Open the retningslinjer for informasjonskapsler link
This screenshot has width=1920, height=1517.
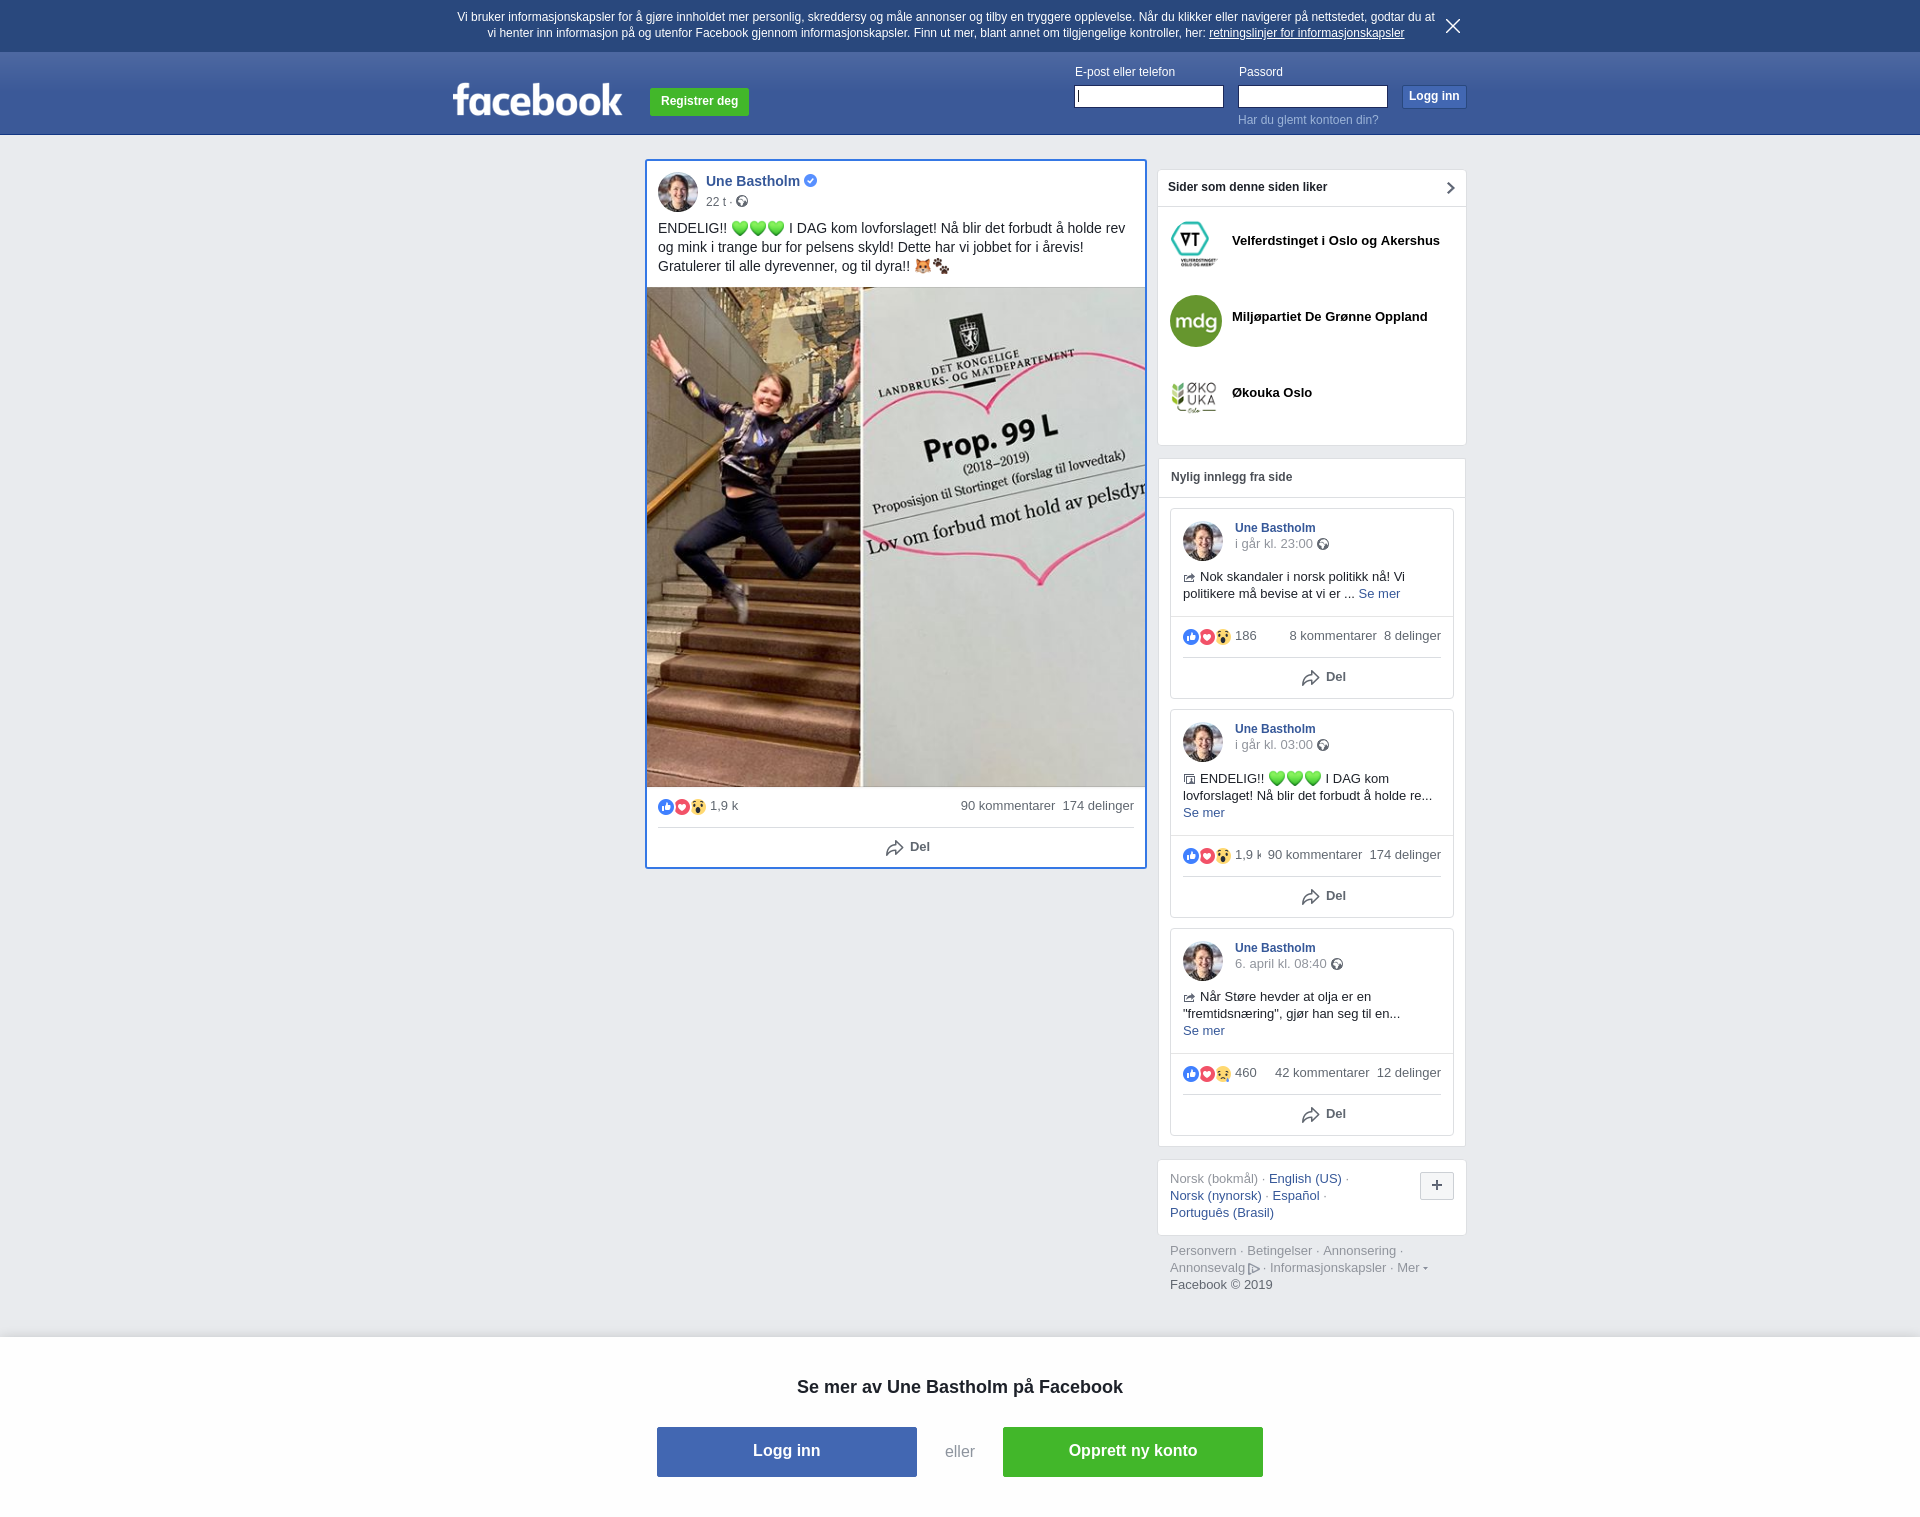click(x=1306, y=33)
